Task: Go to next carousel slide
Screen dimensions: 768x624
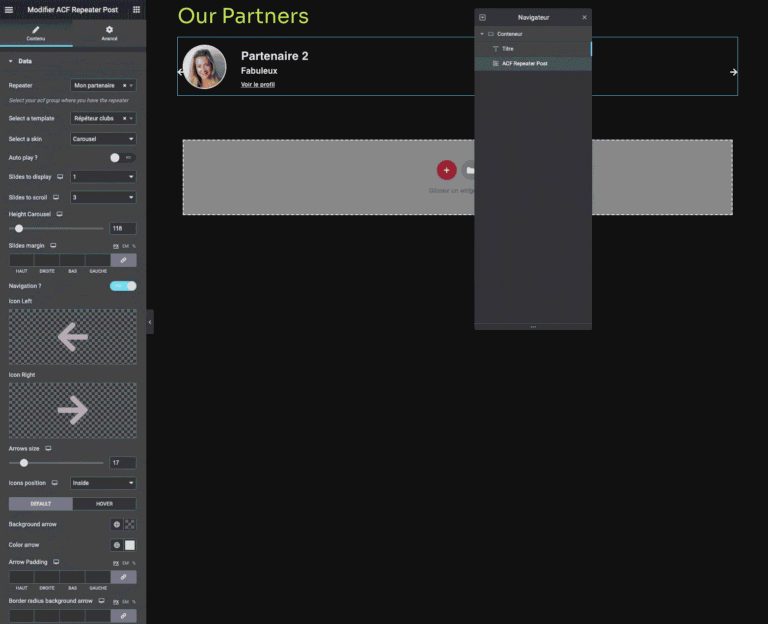Action: click(x=733, y=72)
